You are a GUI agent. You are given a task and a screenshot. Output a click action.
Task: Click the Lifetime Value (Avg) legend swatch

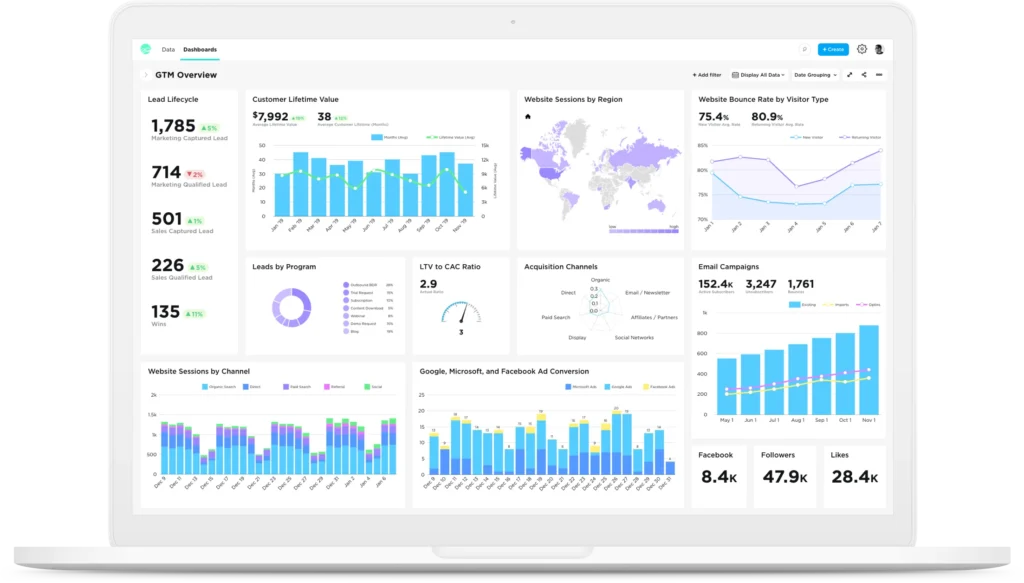pos(431,138)
